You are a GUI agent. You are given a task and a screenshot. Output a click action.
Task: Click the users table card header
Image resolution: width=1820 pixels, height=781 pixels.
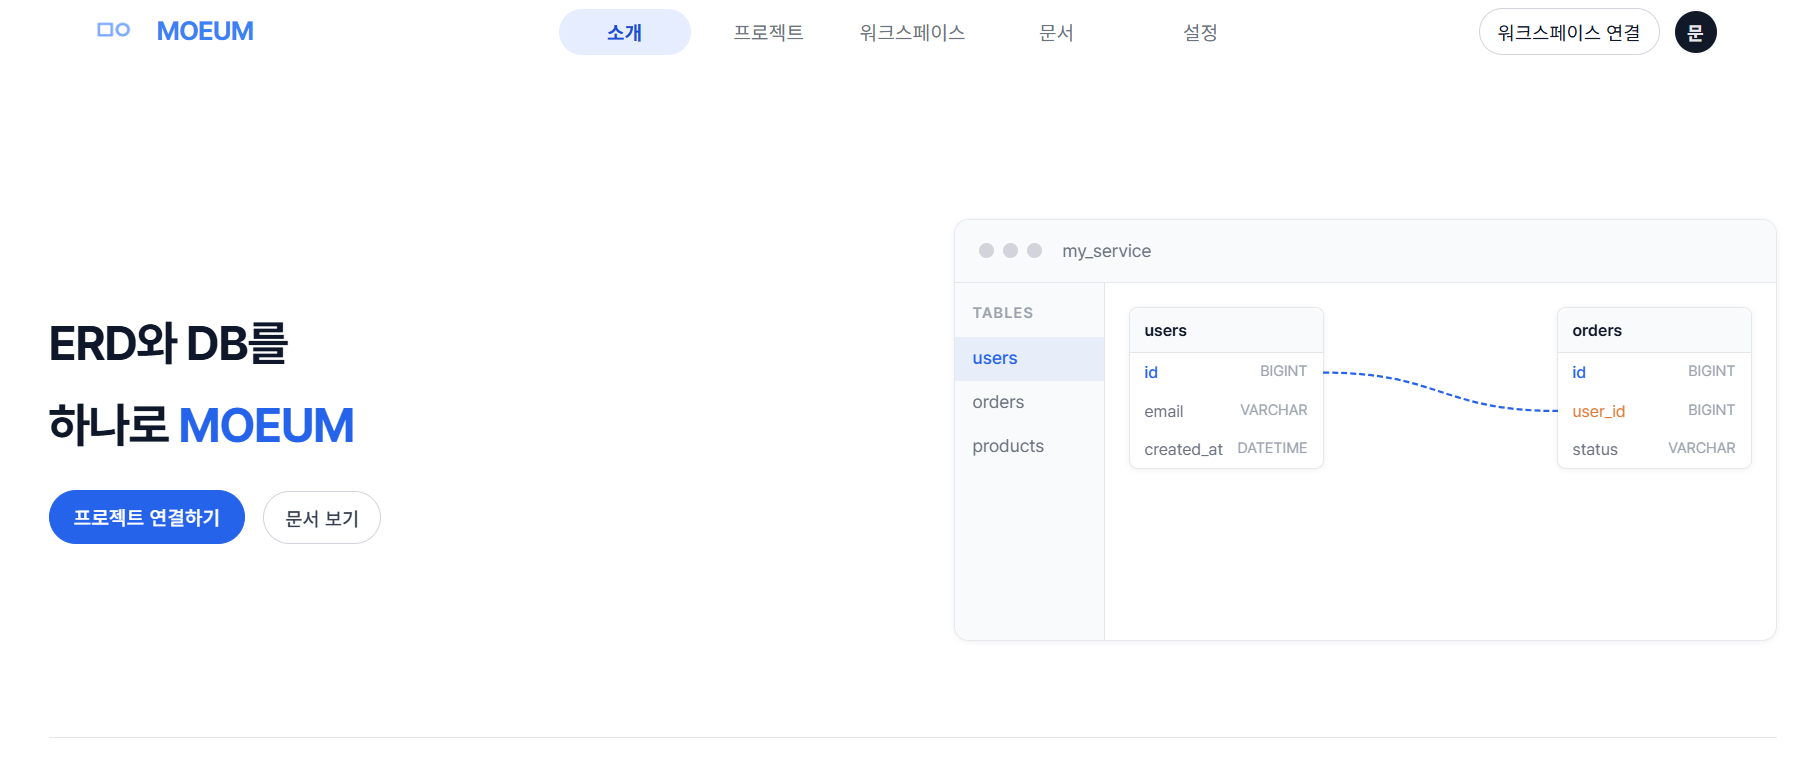1226,330
